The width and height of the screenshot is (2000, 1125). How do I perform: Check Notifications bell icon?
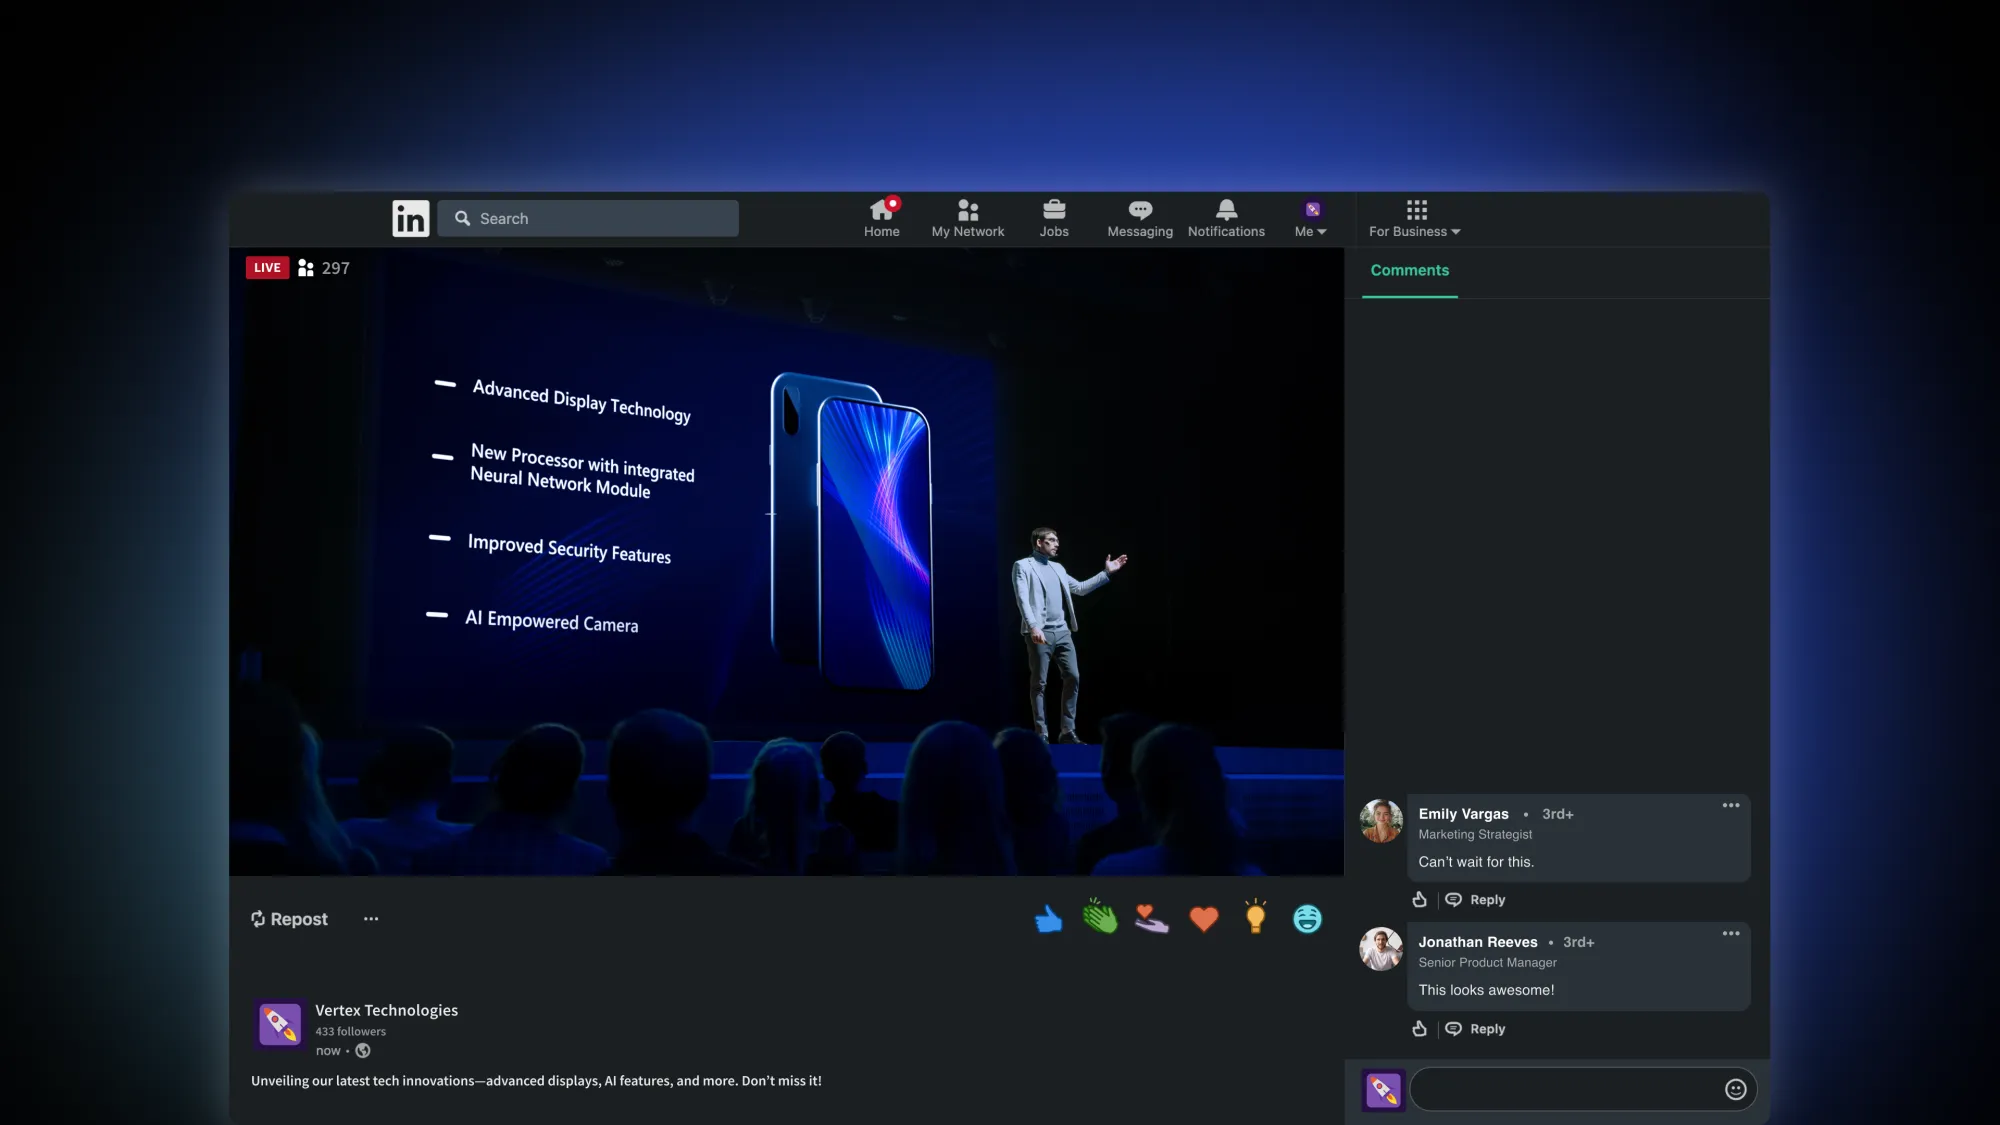(x=1226, y=210)
